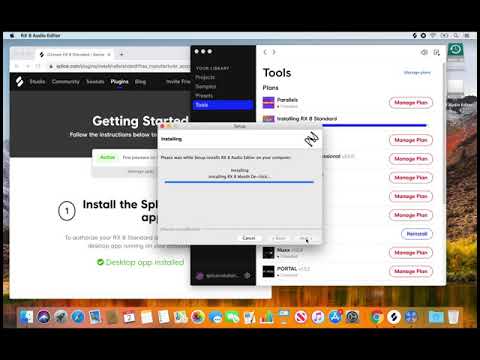Open Splice app from the Dock
480x360 pixels.
click(x=394, y=317)
